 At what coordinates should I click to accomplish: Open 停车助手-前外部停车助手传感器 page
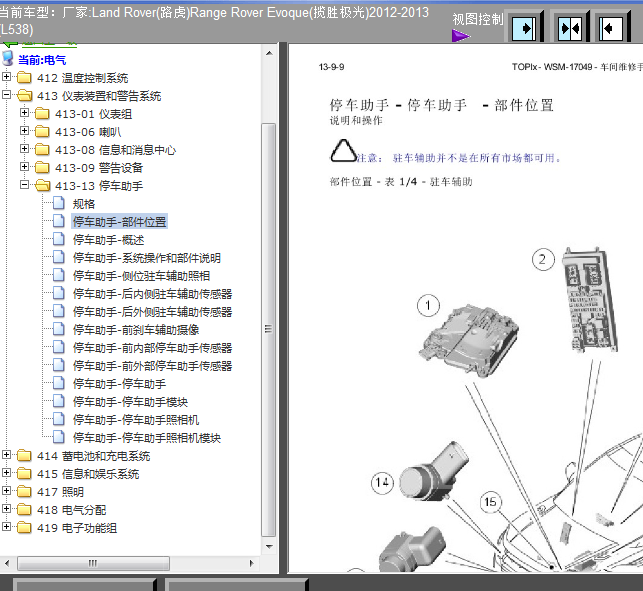[152, 366]
